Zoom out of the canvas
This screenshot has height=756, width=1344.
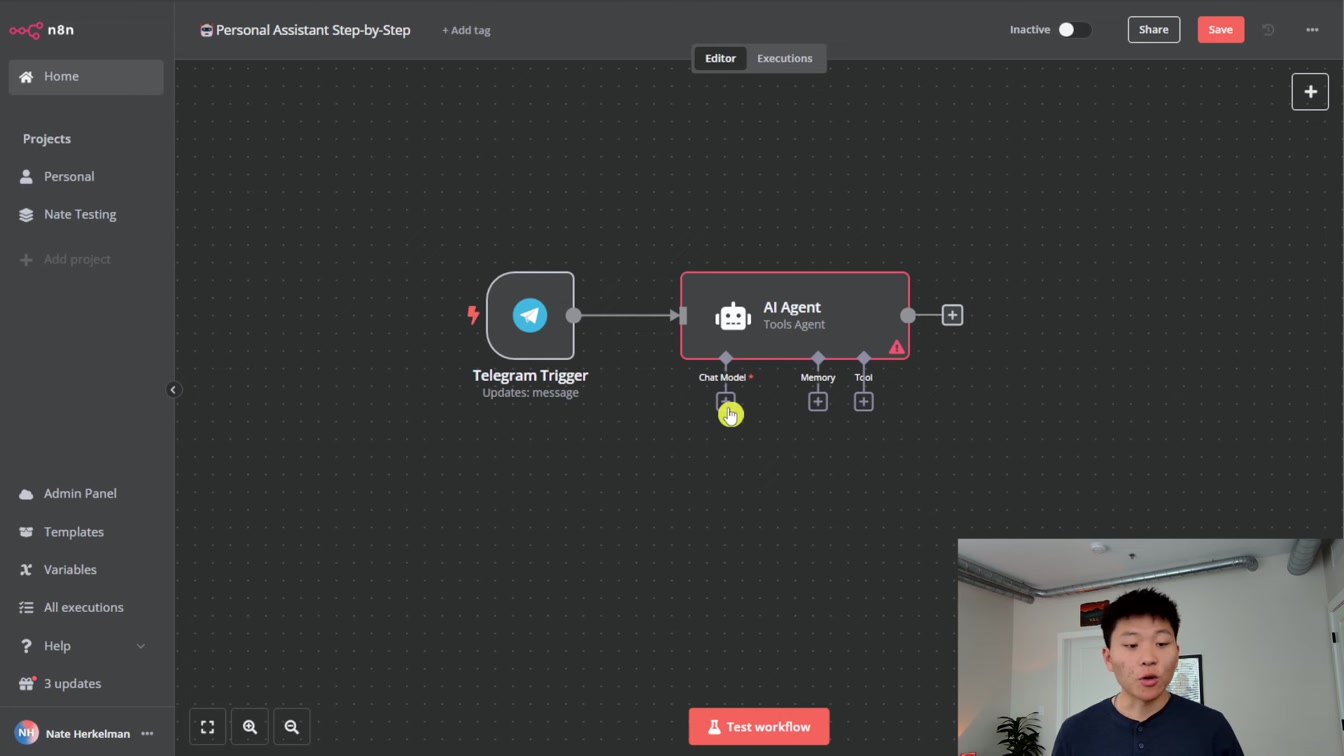[x=292, y=727]
